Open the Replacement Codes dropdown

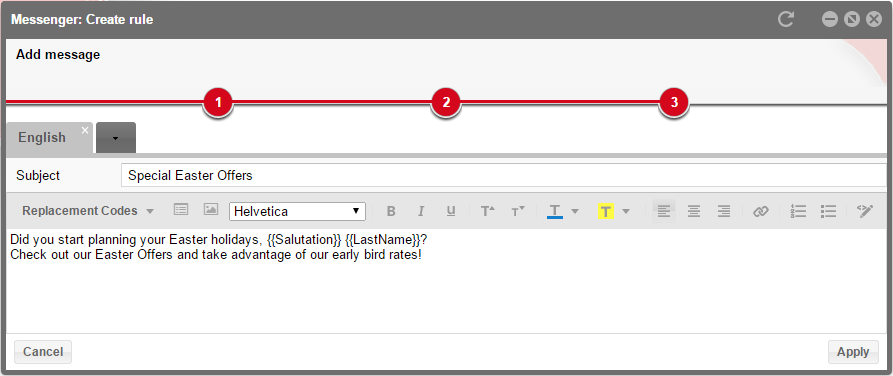[x=88, y=211]
